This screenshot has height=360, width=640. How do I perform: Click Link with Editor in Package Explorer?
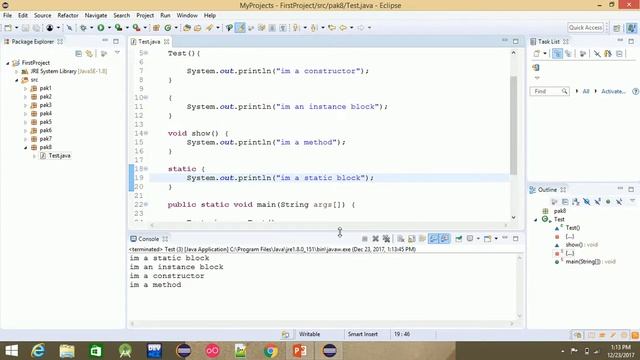(89, 53)
